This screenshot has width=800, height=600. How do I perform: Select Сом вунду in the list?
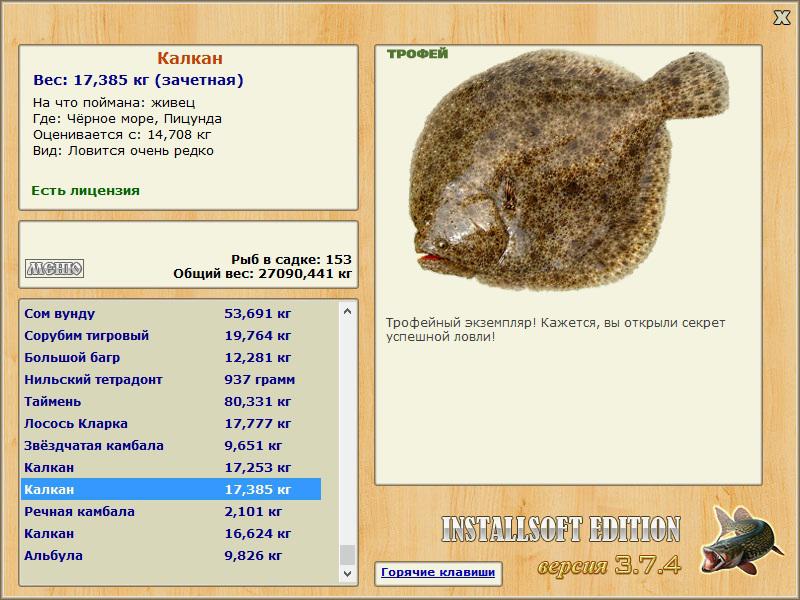(x=171, y=313)
